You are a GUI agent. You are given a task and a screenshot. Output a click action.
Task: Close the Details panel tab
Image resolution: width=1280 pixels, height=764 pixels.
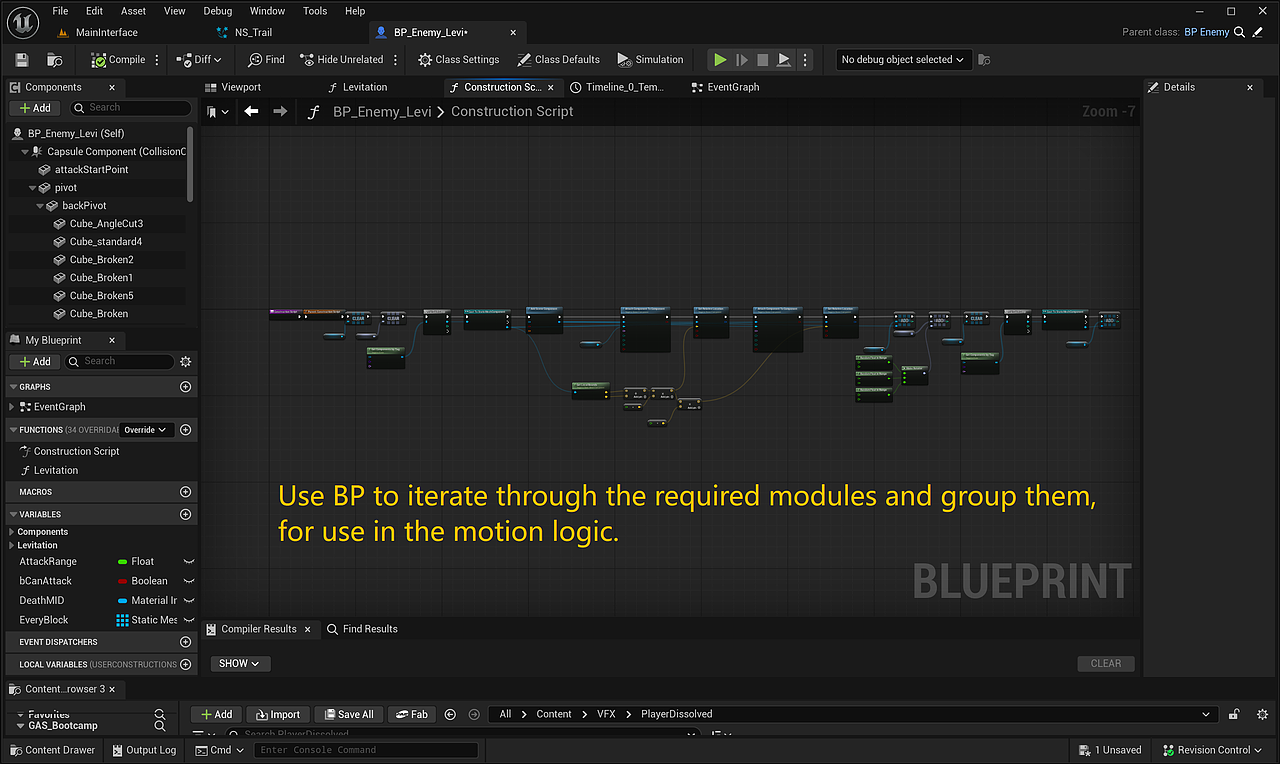1250,87
